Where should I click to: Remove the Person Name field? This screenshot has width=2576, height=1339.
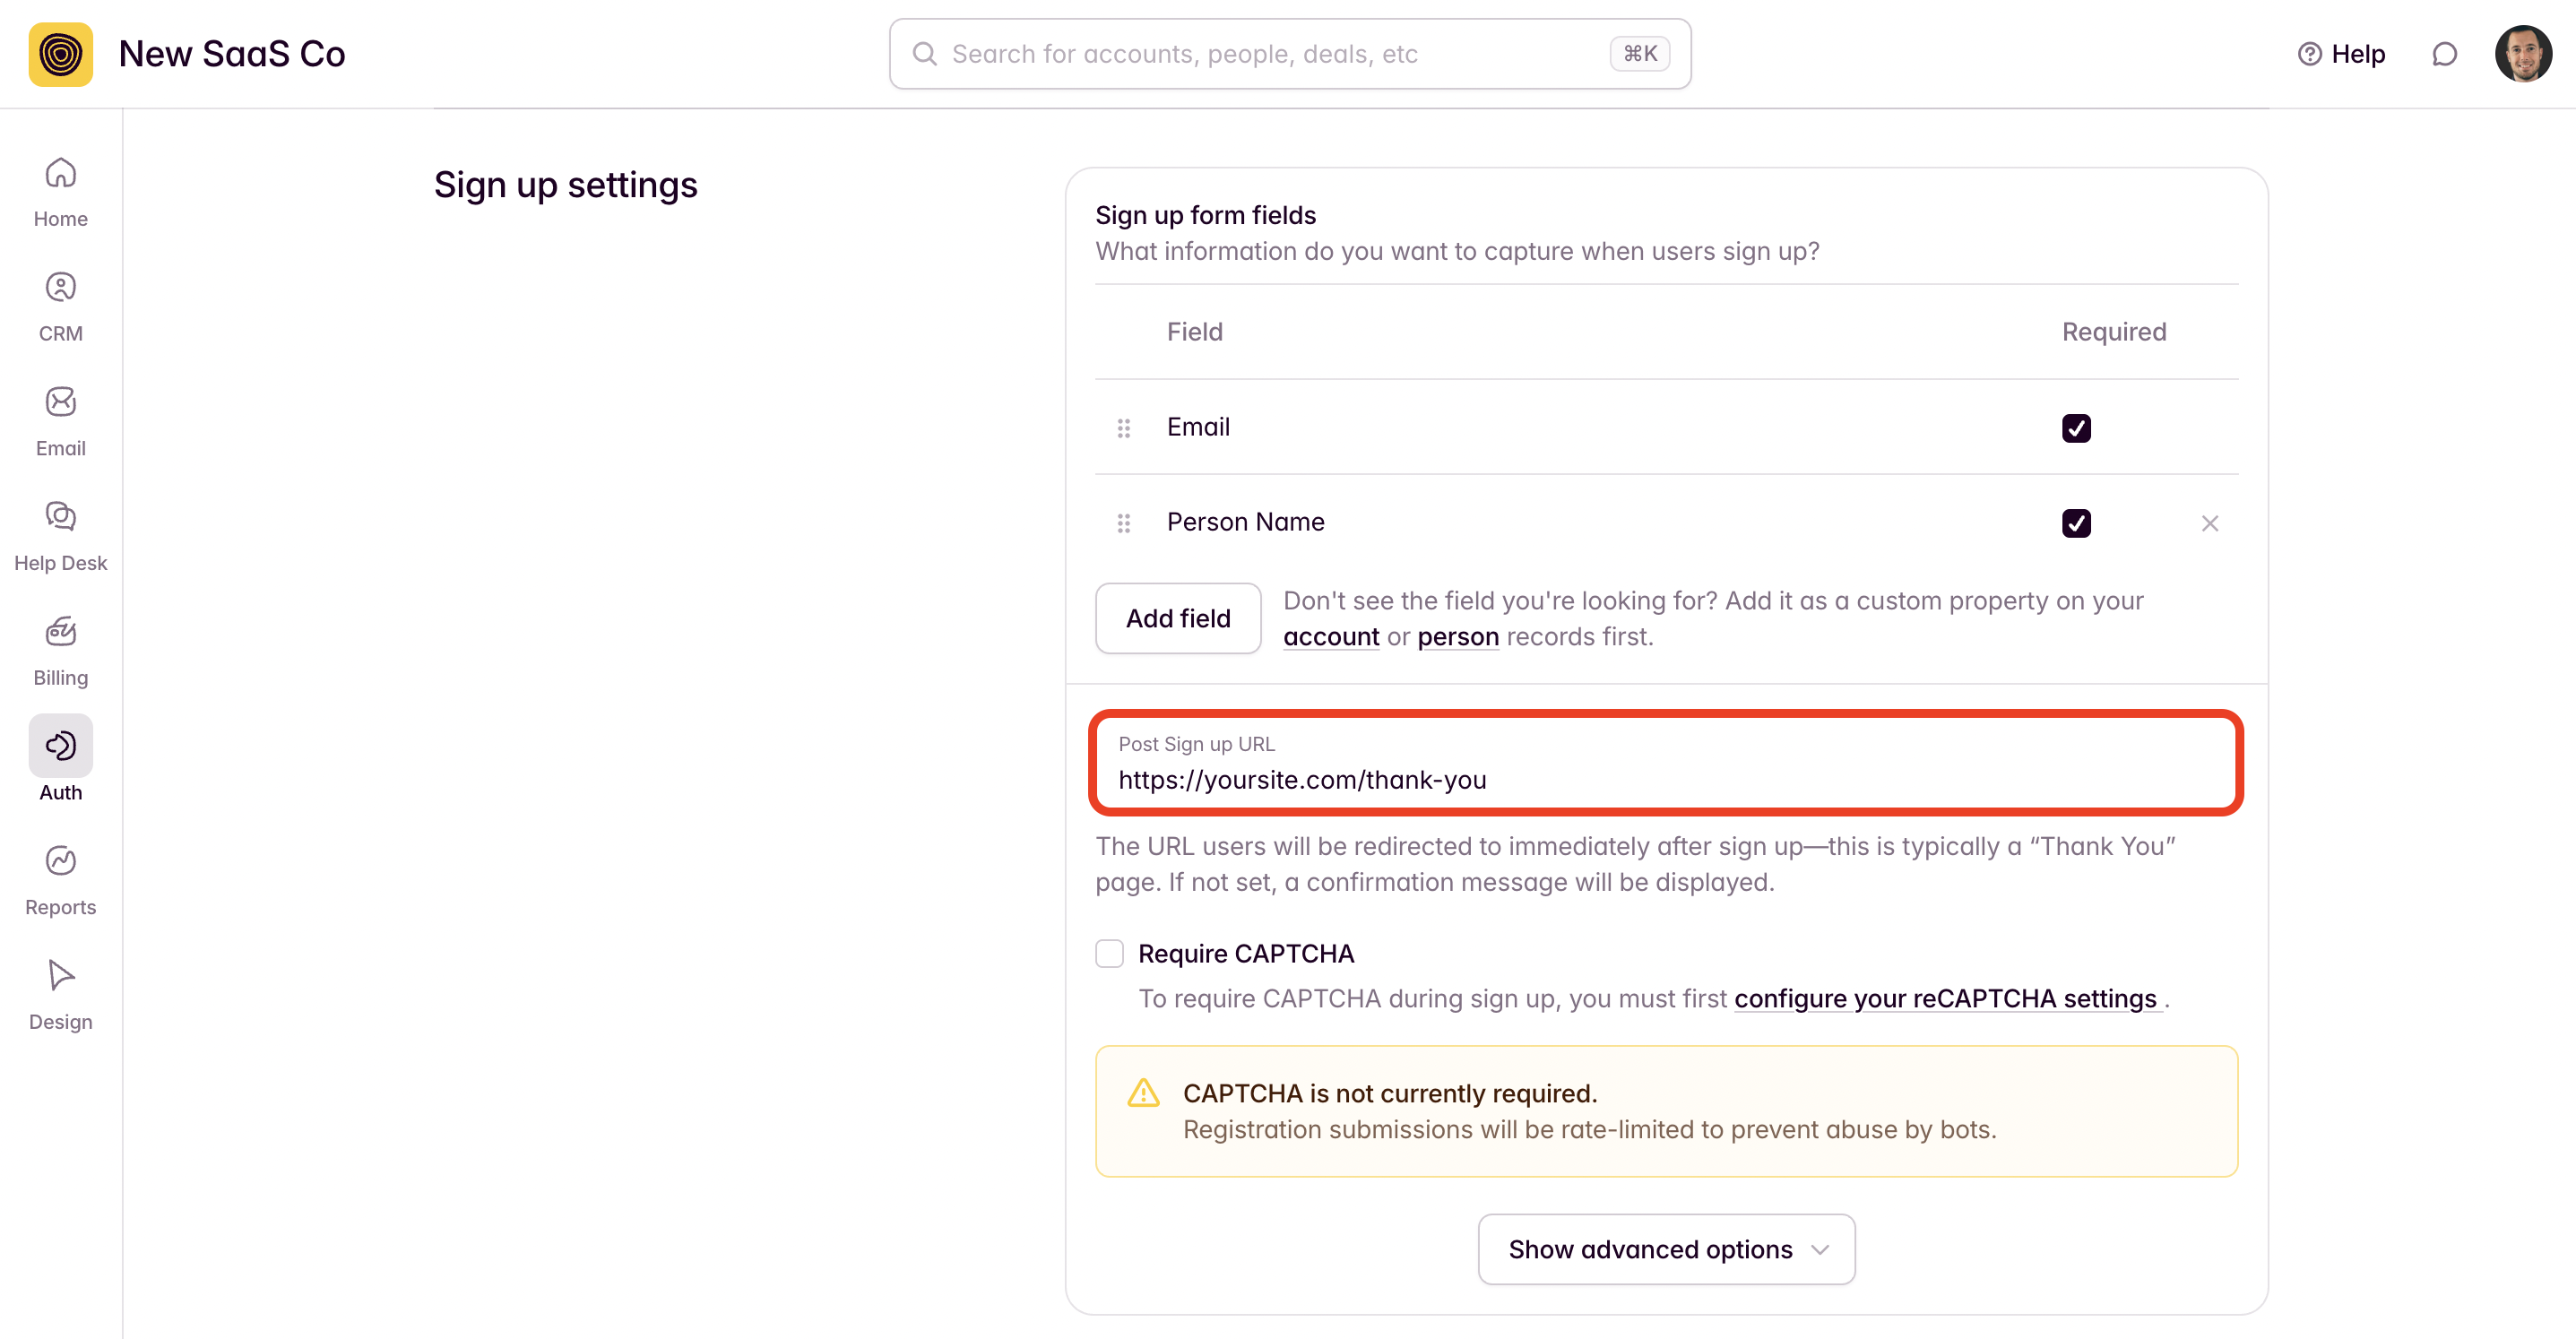pyautogui.click(x=2210, y=523)
